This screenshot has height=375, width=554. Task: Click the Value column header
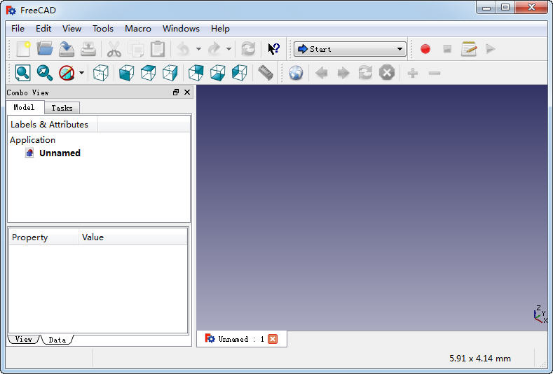[132, 237]
